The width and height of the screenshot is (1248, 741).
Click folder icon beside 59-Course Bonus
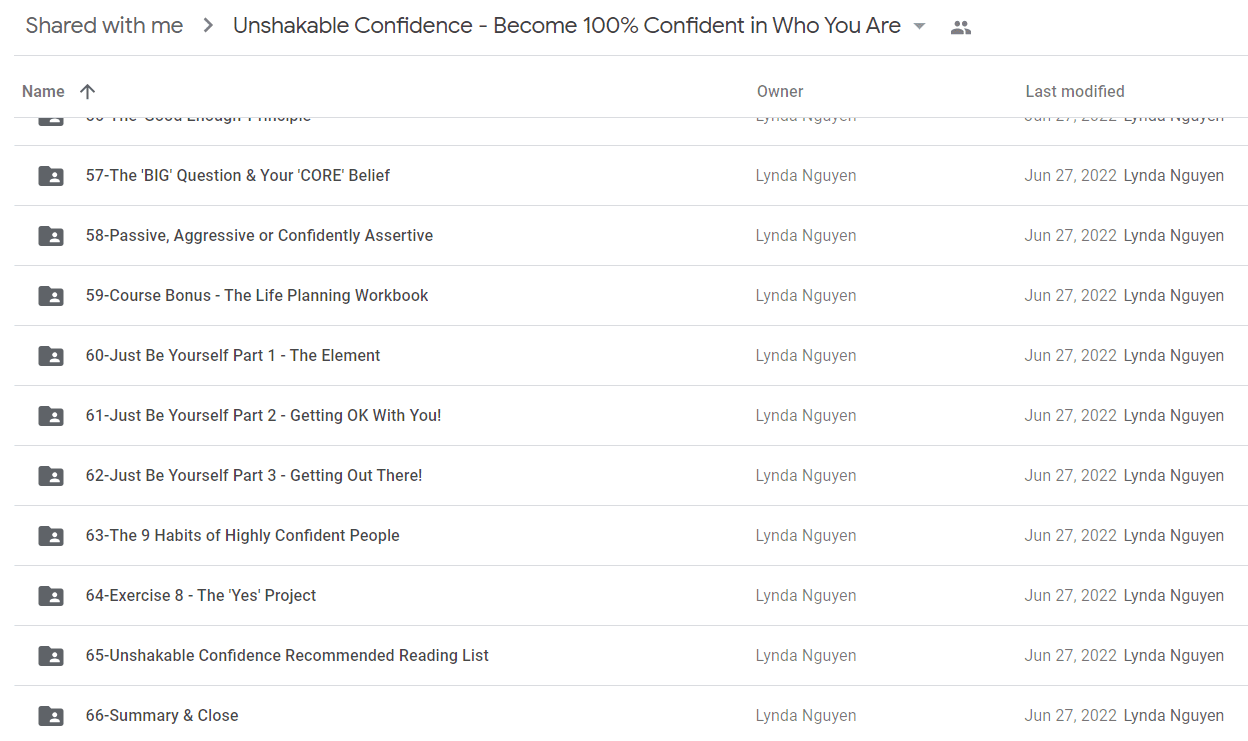(x=51, y=296)
